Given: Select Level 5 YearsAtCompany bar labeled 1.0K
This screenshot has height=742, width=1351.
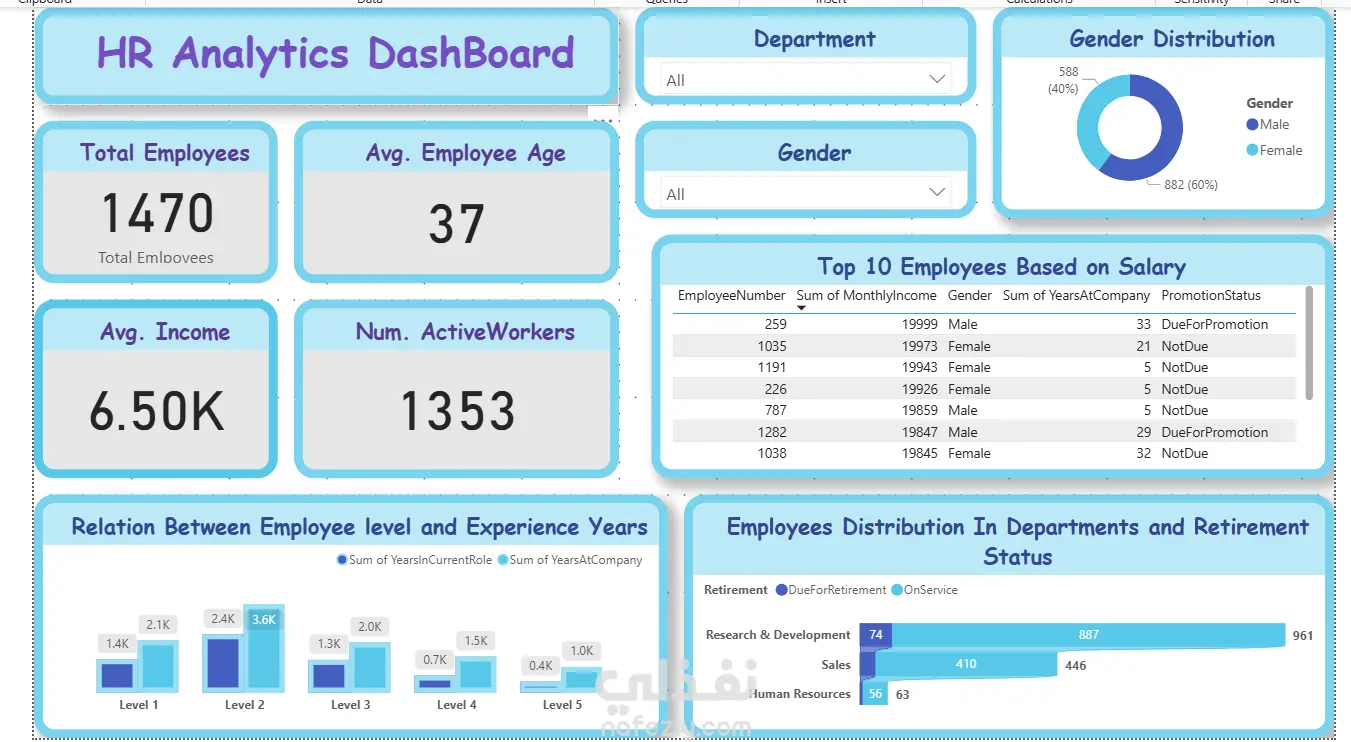Looking at the screenshot, I should coord(581,680).
